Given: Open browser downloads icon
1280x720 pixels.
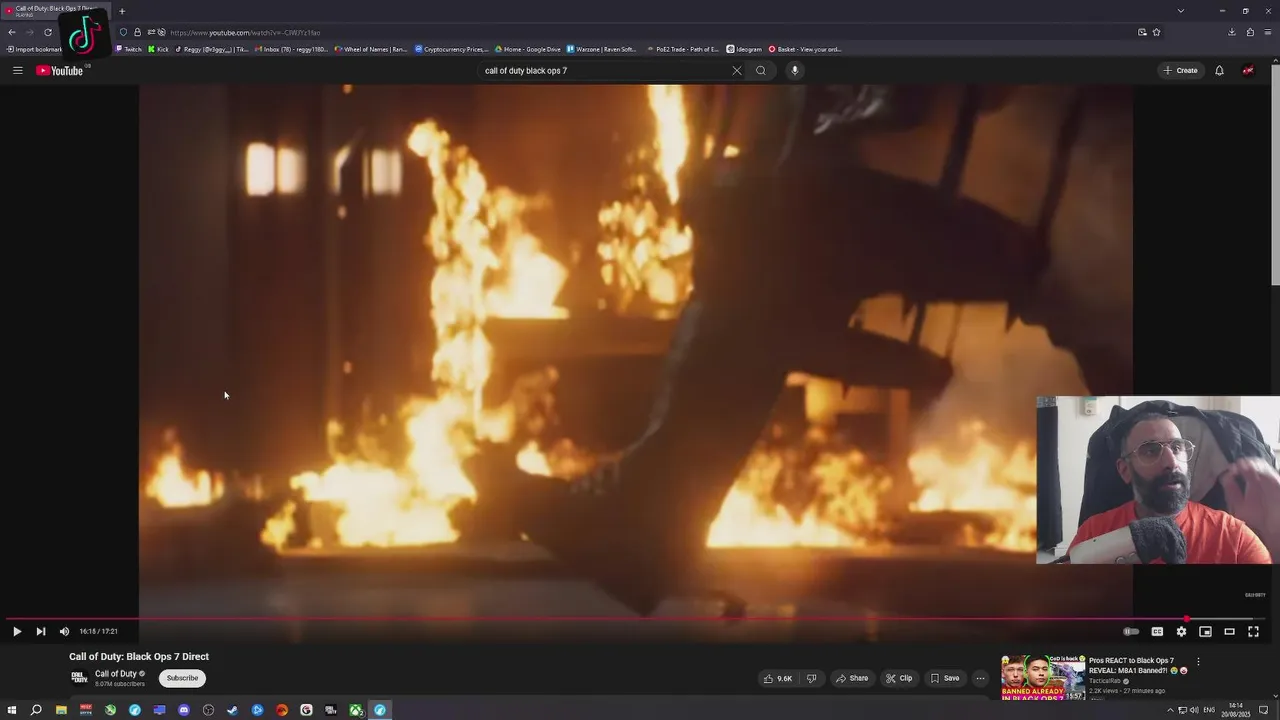Looking at the screenshot, I should pyautogui.click(x=1232, y=32).
